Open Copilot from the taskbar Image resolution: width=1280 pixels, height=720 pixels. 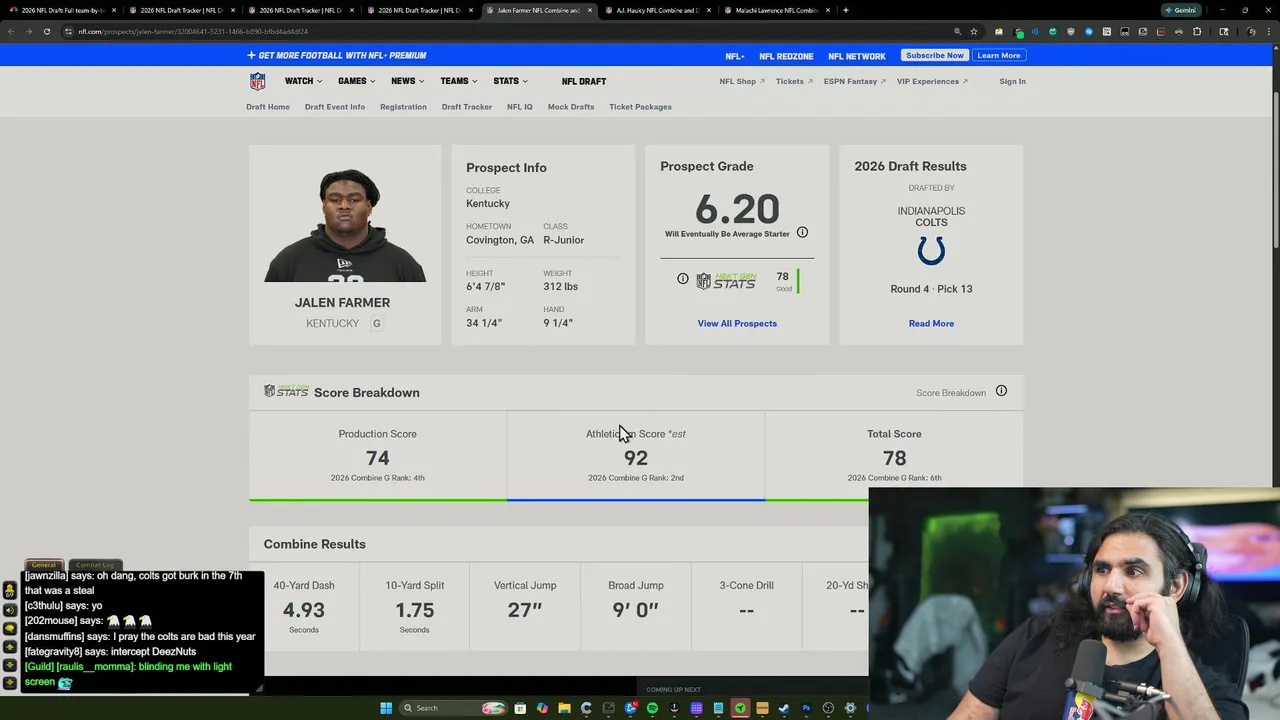point(542,708)
